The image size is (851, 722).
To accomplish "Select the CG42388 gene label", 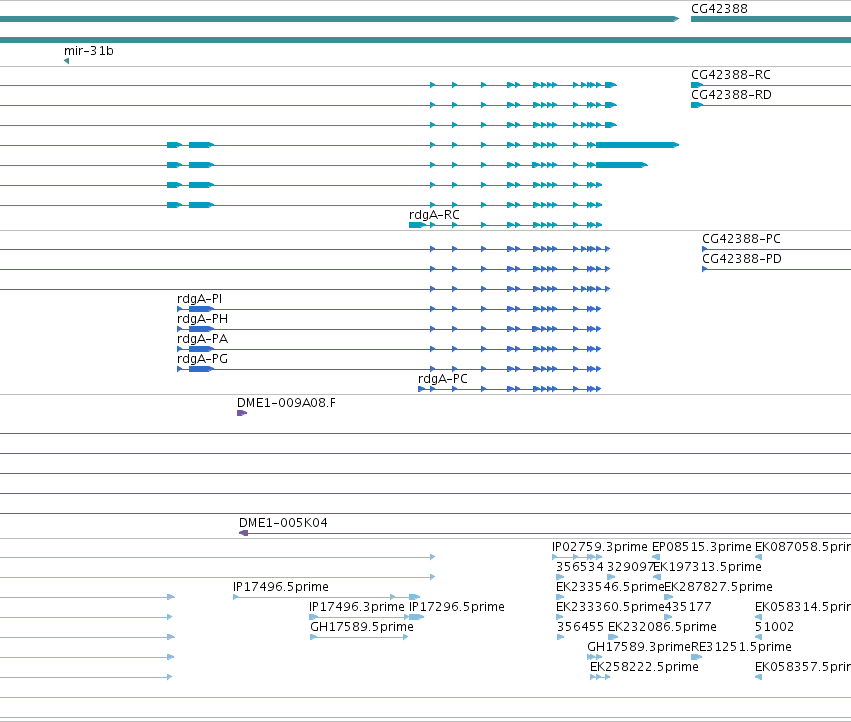I will pos(719,9).
